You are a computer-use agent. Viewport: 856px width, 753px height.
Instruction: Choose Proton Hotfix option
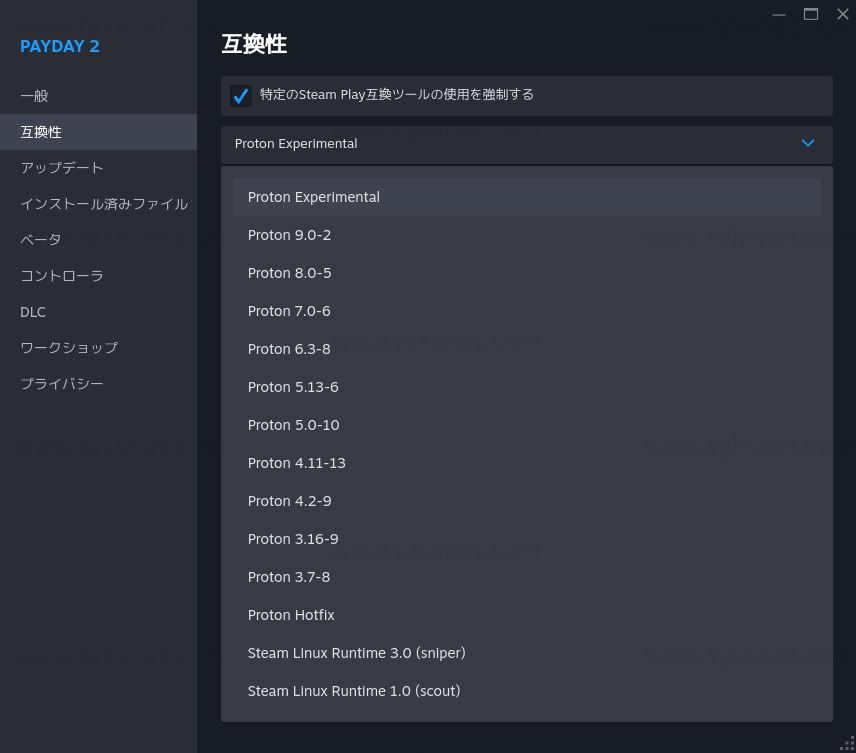pyautogui.click(x=526, y=615)
